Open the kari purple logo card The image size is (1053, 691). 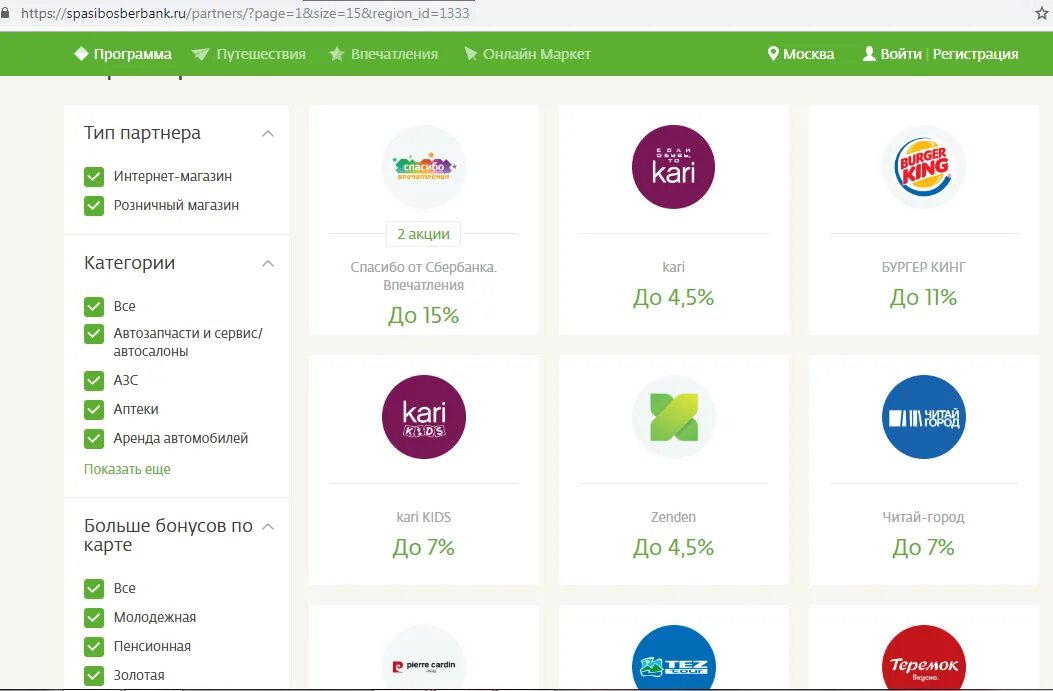[674, 167]
